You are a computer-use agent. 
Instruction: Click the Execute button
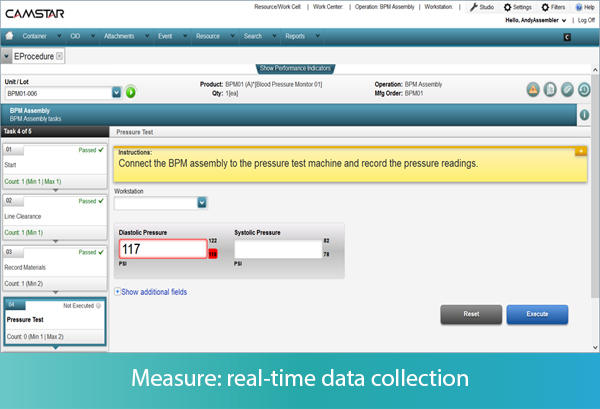click(537, 314)
